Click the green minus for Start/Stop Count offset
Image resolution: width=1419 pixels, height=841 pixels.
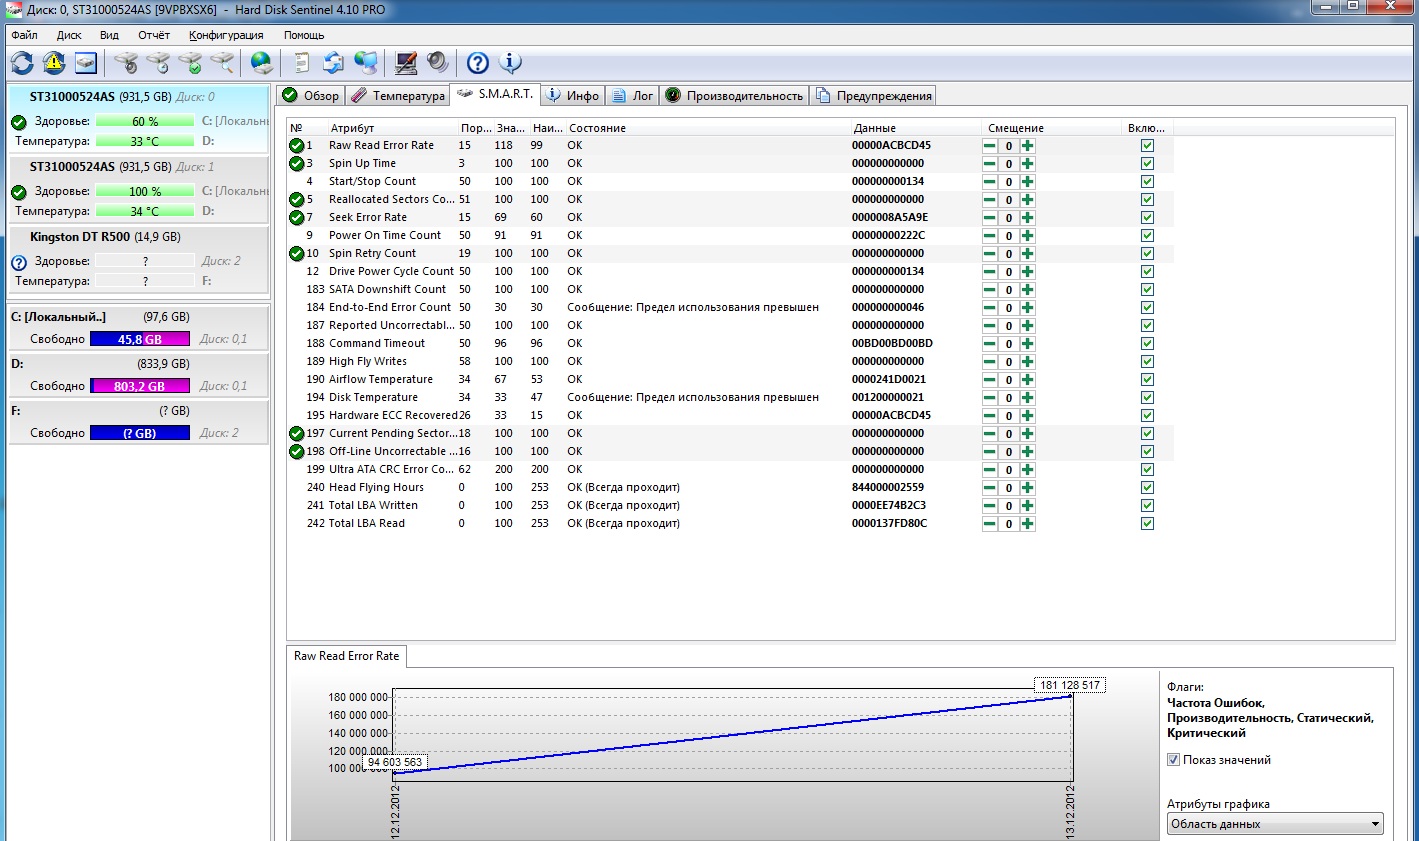coord(989,182)
